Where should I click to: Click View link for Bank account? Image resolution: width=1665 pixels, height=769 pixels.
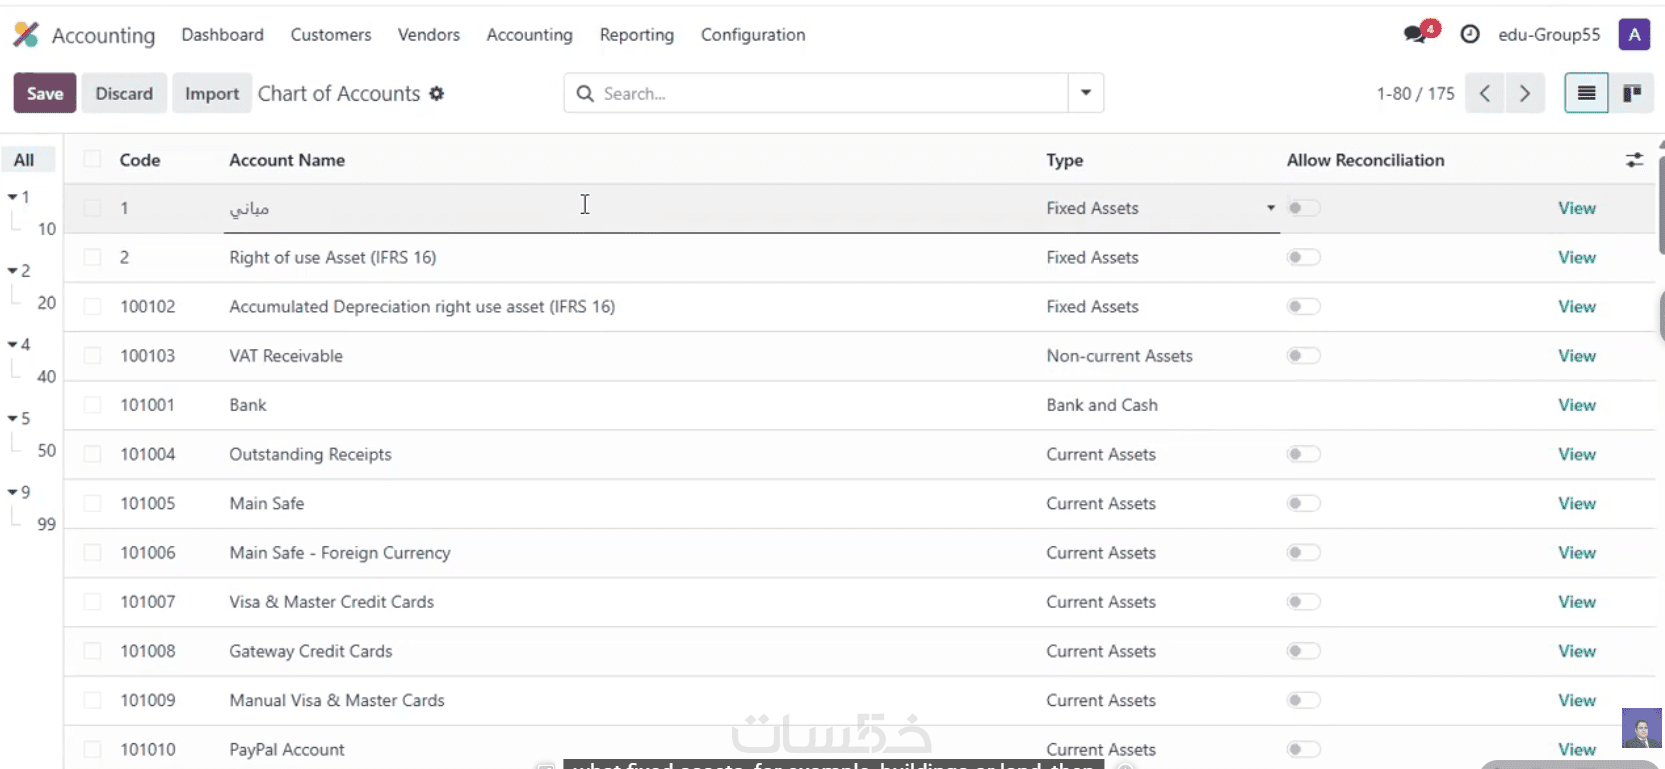(x=1576, y=405)
